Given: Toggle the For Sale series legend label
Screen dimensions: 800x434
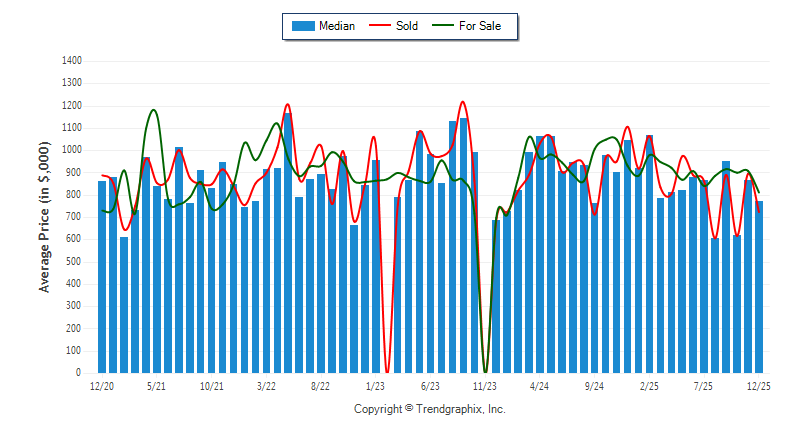Looking at the screenshot, I should [480, 26].
